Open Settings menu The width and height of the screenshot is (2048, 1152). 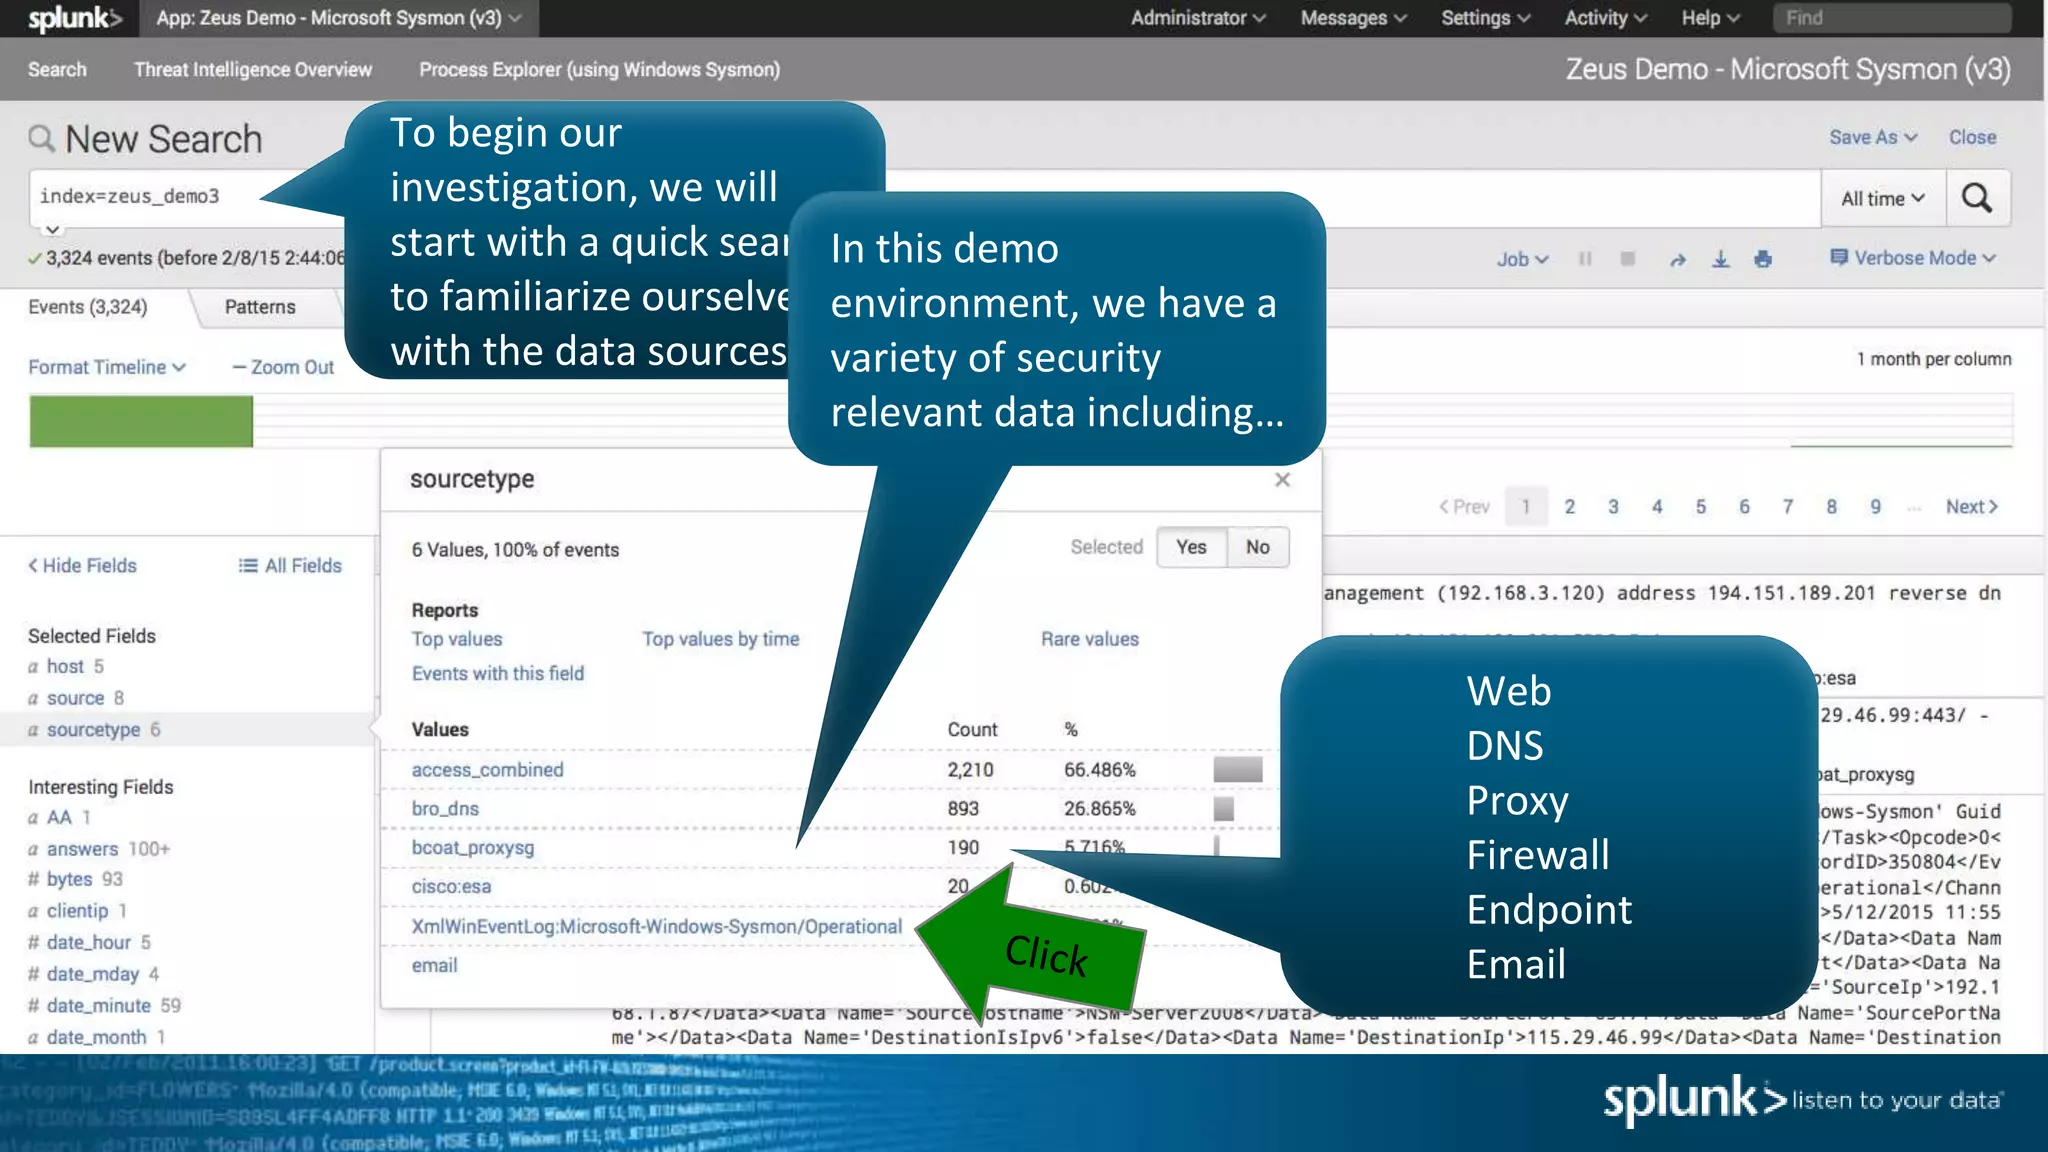1485,18
